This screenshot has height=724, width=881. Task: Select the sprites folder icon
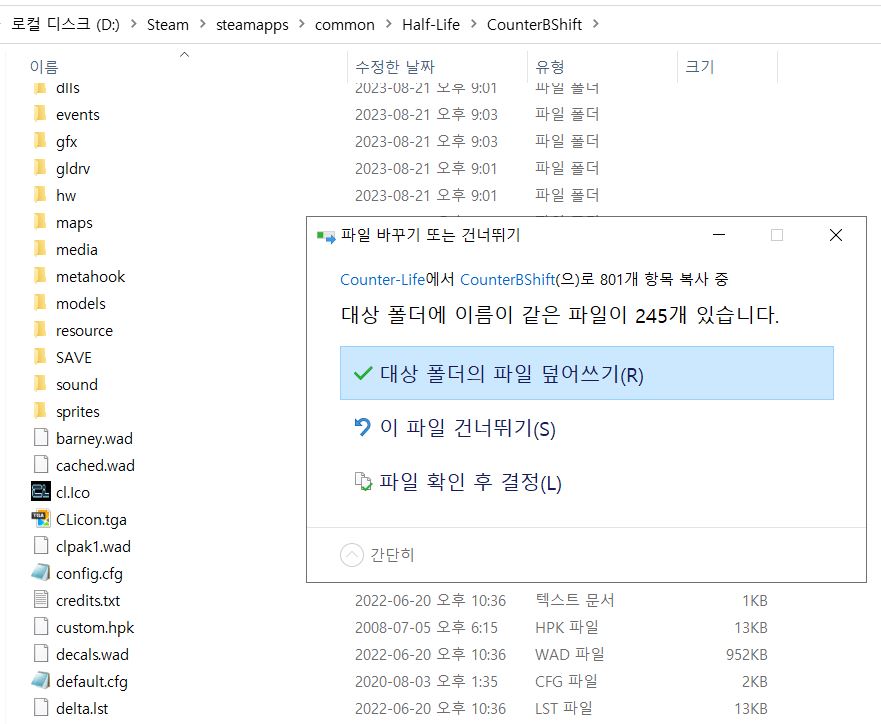40,411
